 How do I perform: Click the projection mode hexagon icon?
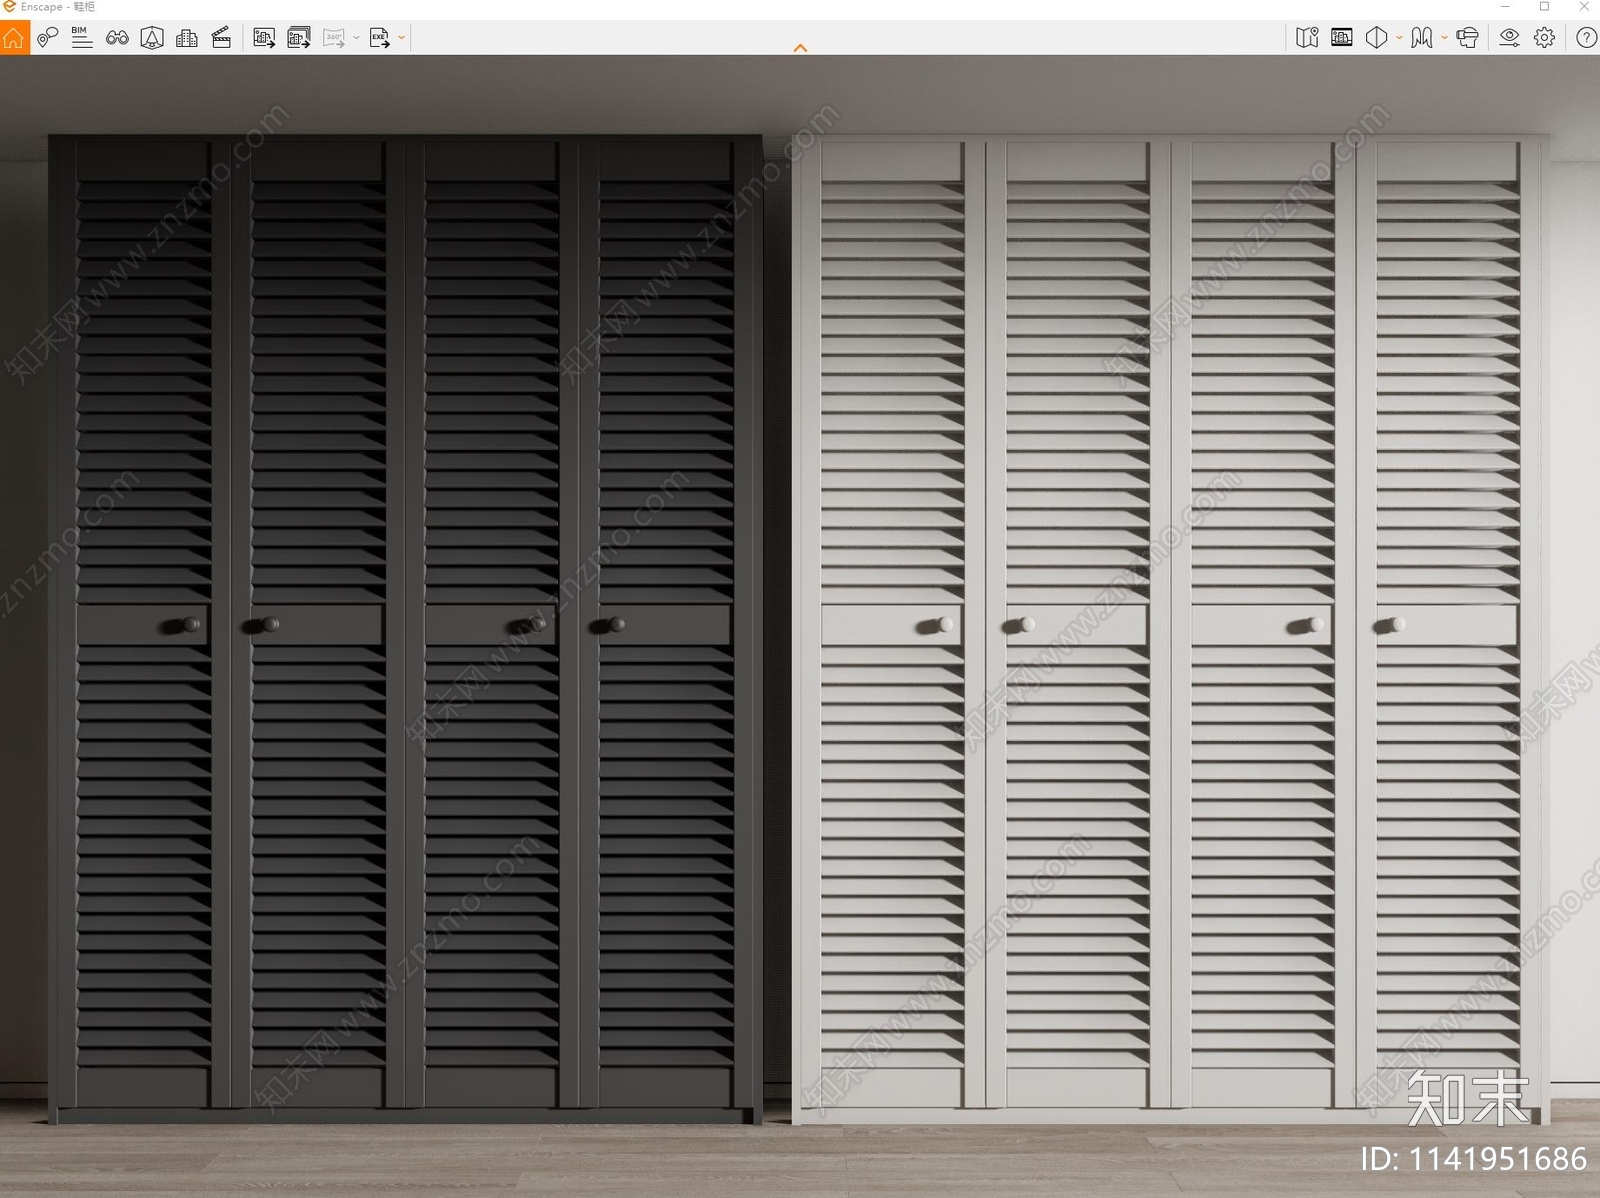click(1377, 38)
